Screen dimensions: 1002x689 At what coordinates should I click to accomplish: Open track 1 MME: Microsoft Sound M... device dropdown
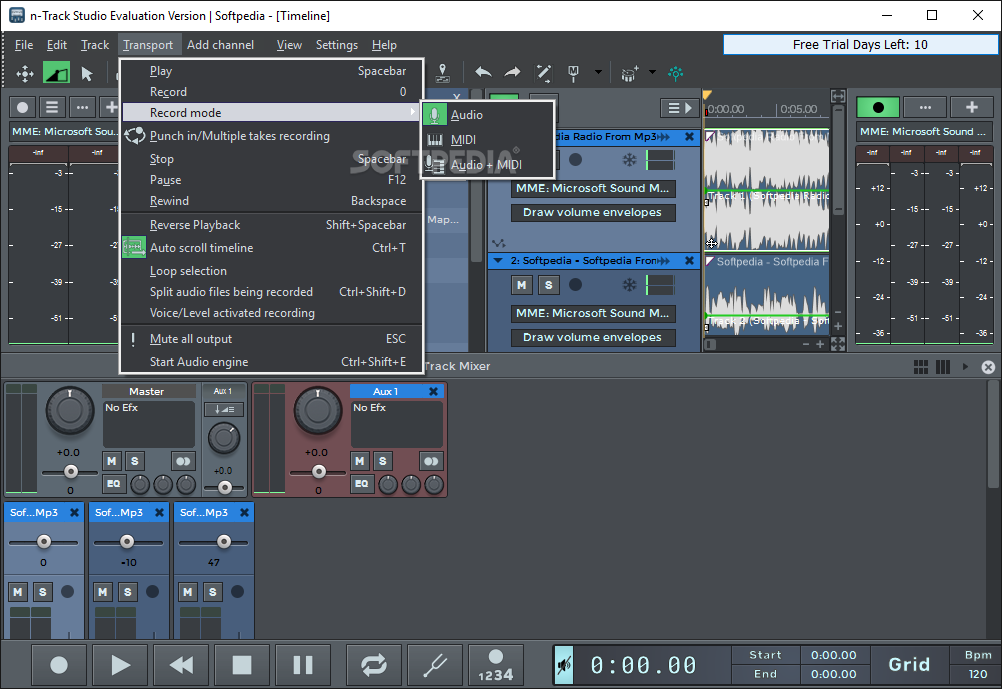[x=593, y=189]
